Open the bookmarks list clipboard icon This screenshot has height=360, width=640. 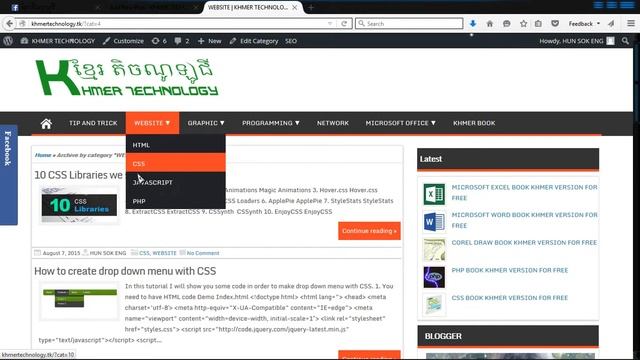pyautogui.click(x=538, y=24)
